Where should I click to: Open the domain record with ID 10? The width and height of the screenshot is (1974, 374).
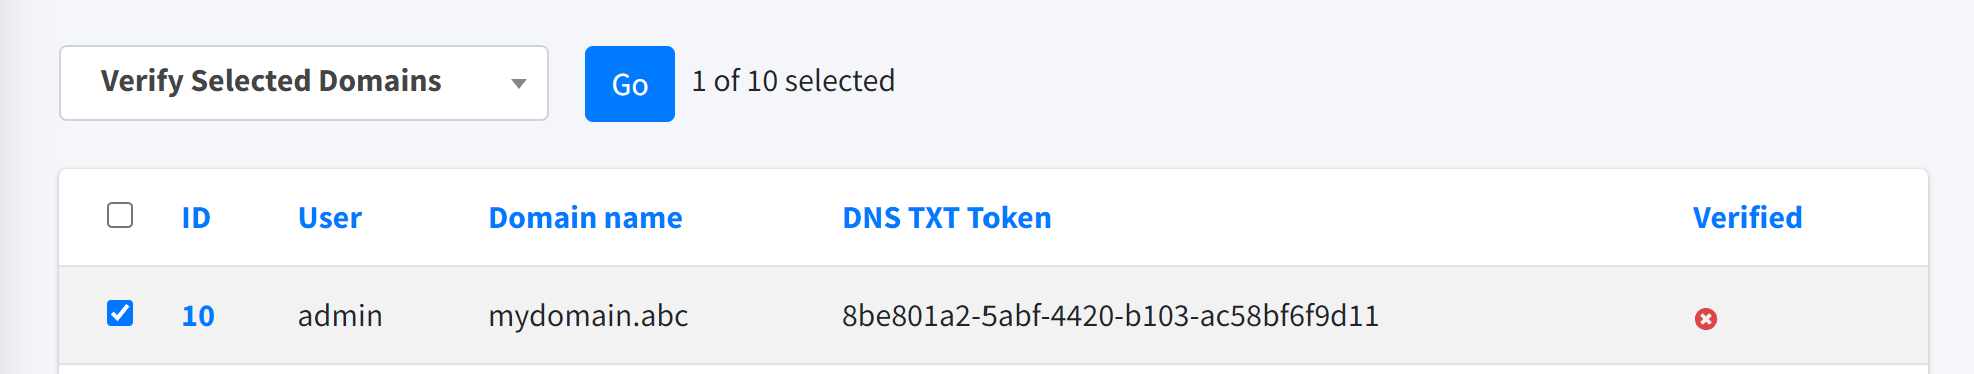pos(198,316)
